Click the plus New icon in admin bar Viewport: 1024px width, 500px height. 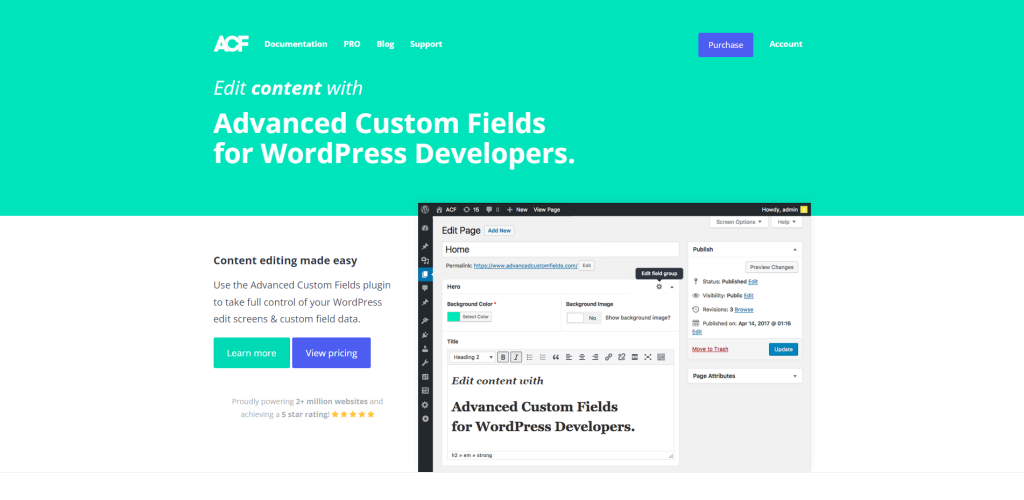(510, 210)
